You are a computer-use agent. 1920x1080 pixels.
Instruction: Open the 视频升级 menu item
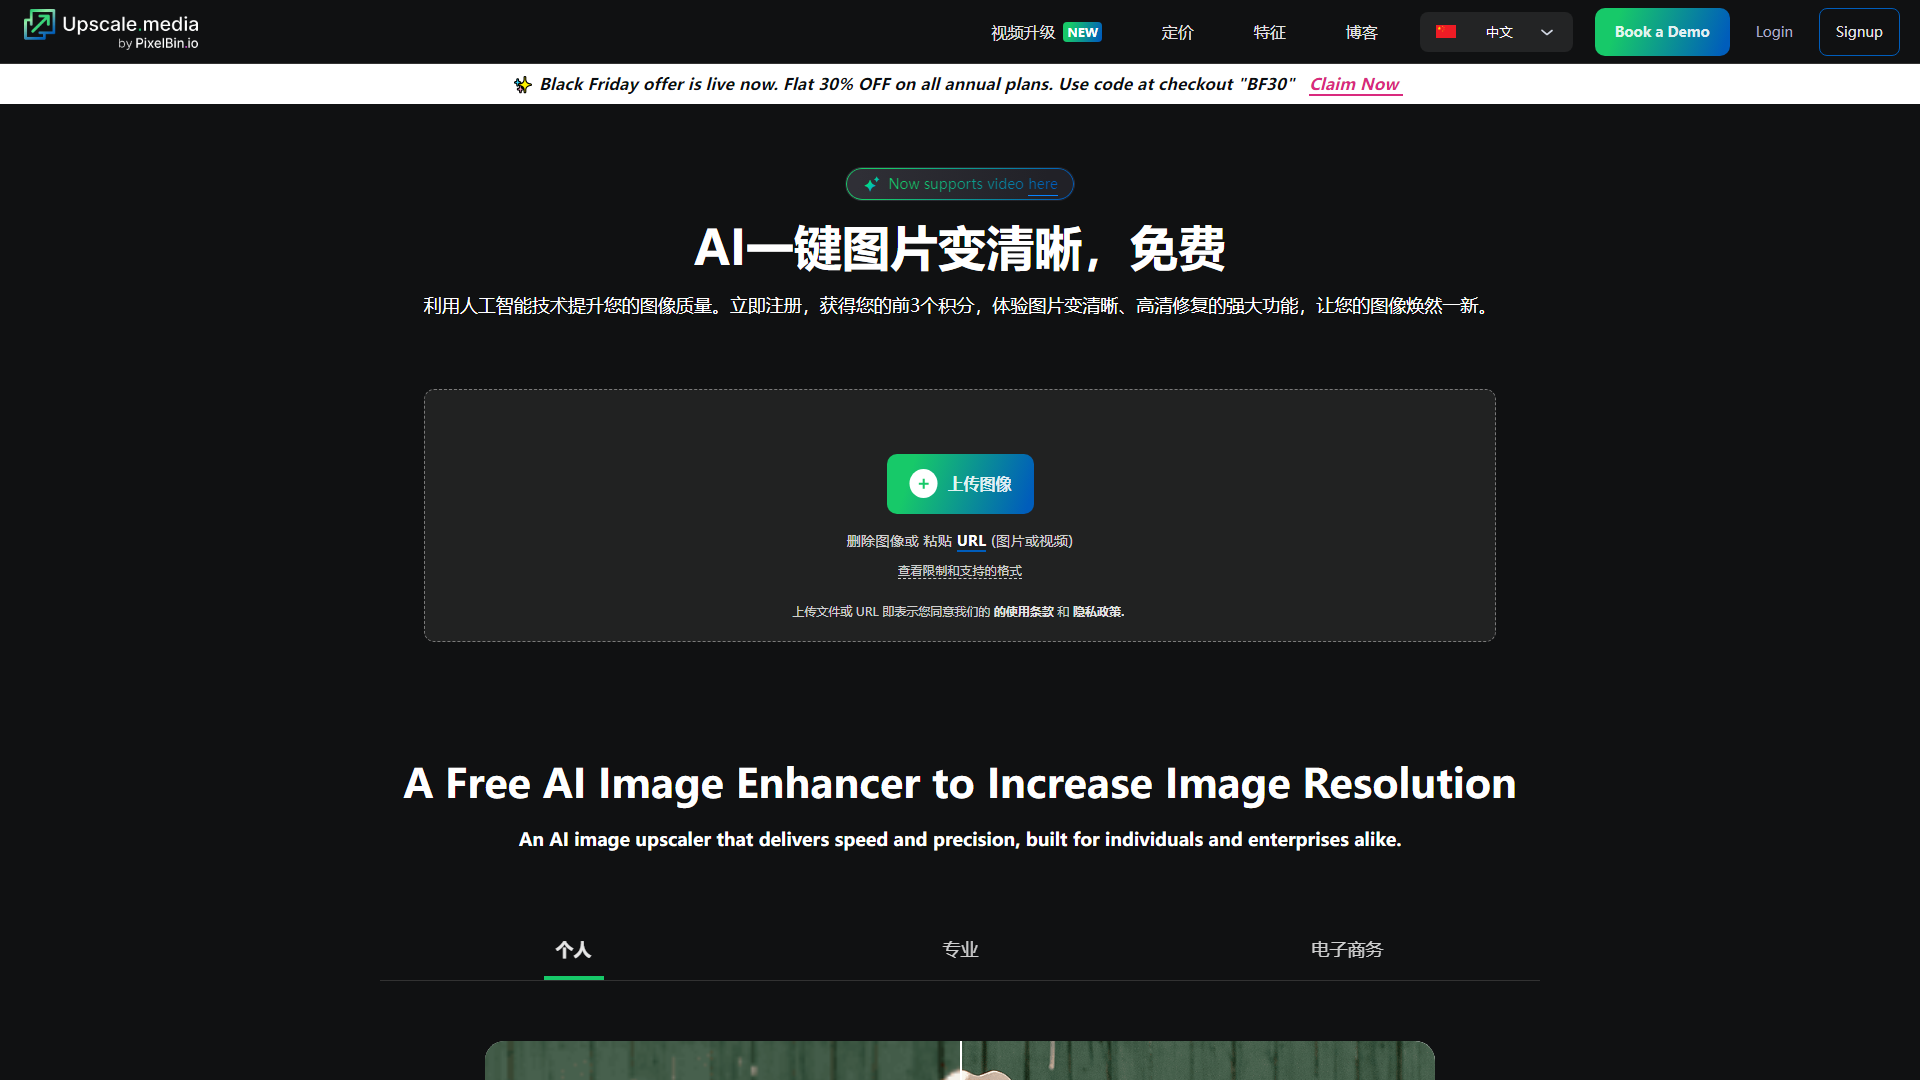(x=1022, y=32)
